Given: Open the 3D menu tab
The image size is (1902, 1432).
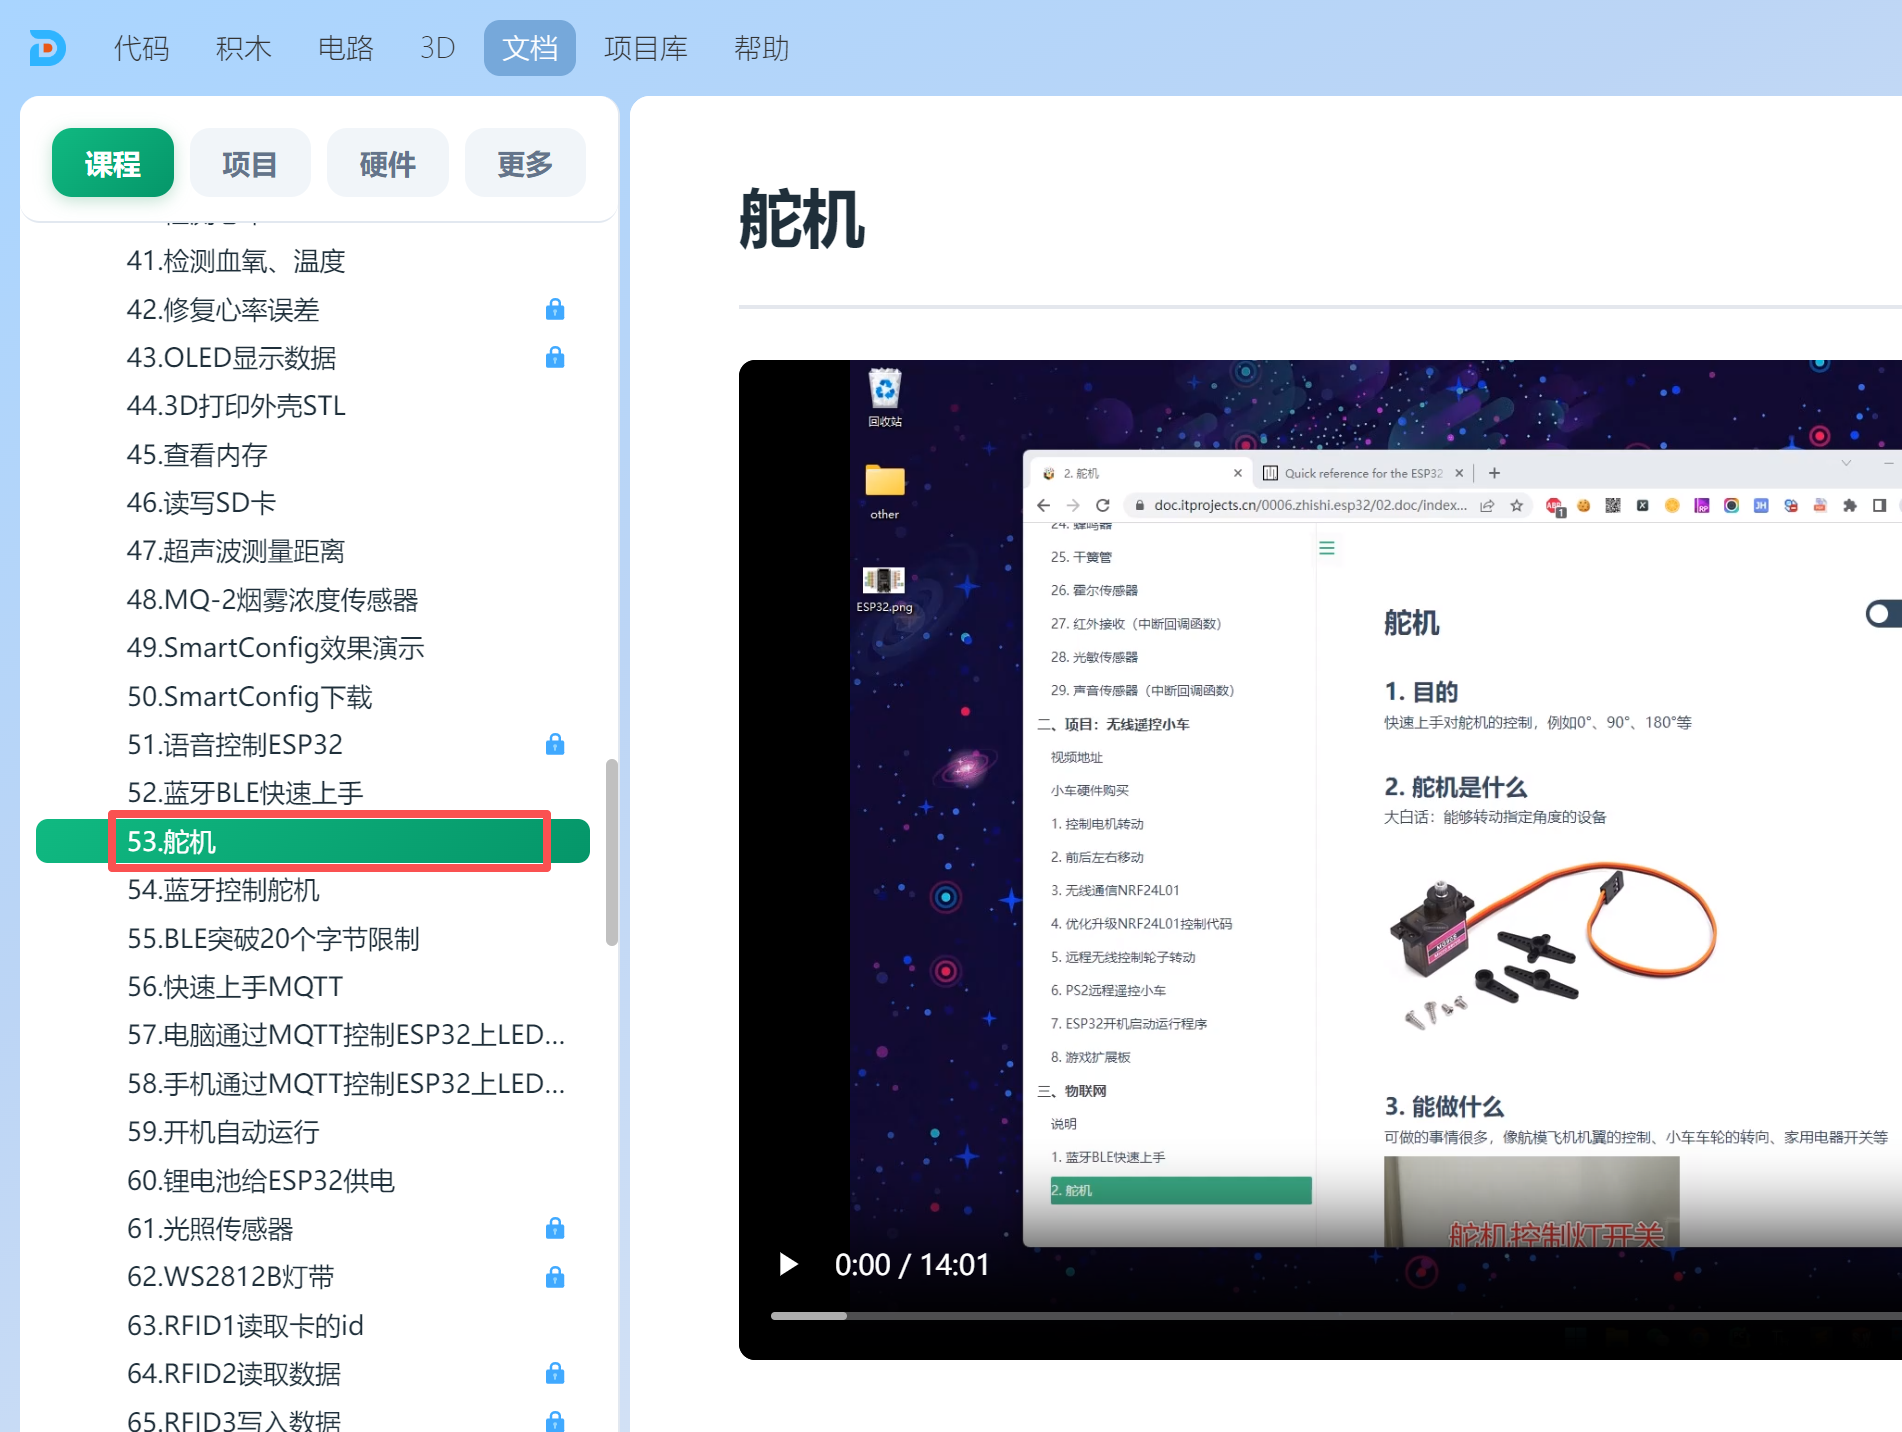Looking at the screenshot, I should [437, 48].
